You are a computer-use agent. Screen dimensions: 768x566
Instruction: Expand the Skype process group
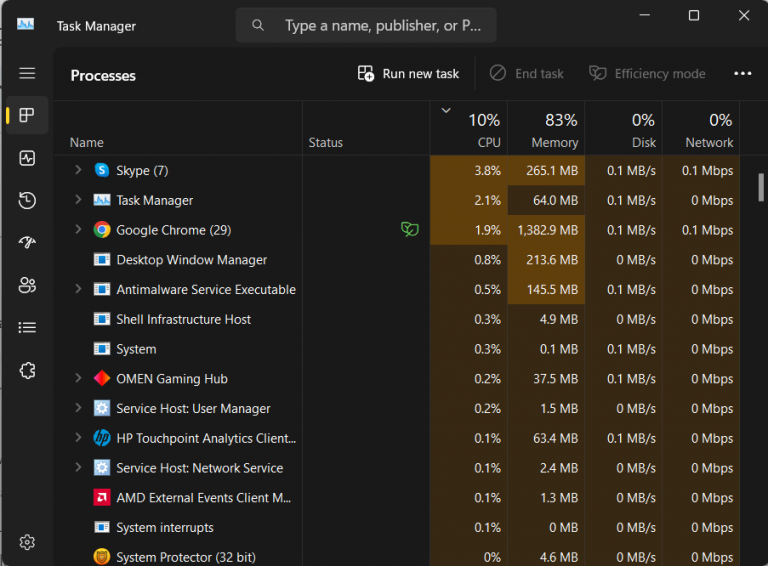tap(79, 171)
